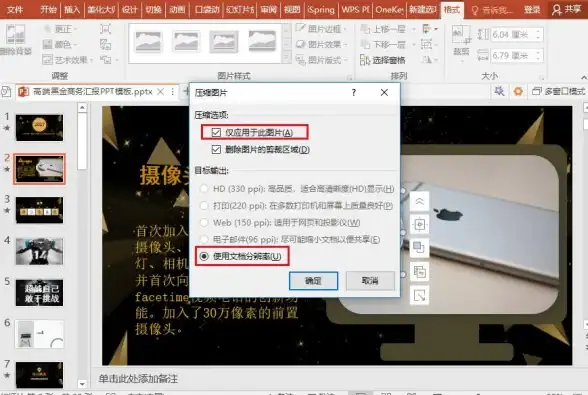This screenshot has width=588, height=395.
Task: Click 取消 (Cancel) in the compress dialog
Action: (370, 281)
